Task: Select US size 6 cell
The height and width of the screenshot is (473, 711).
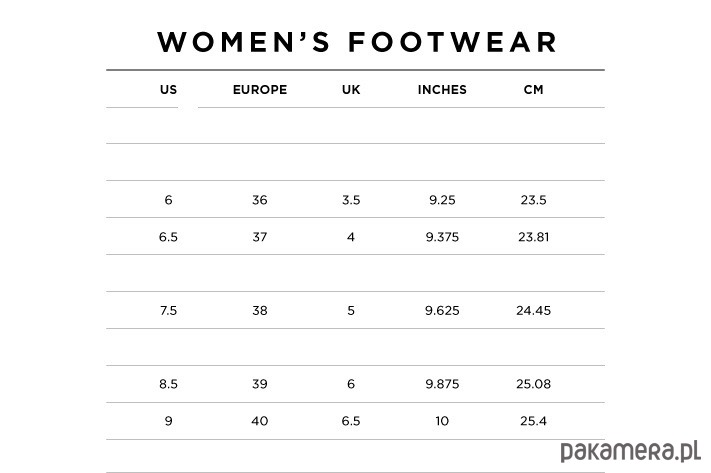Action: 168,200
